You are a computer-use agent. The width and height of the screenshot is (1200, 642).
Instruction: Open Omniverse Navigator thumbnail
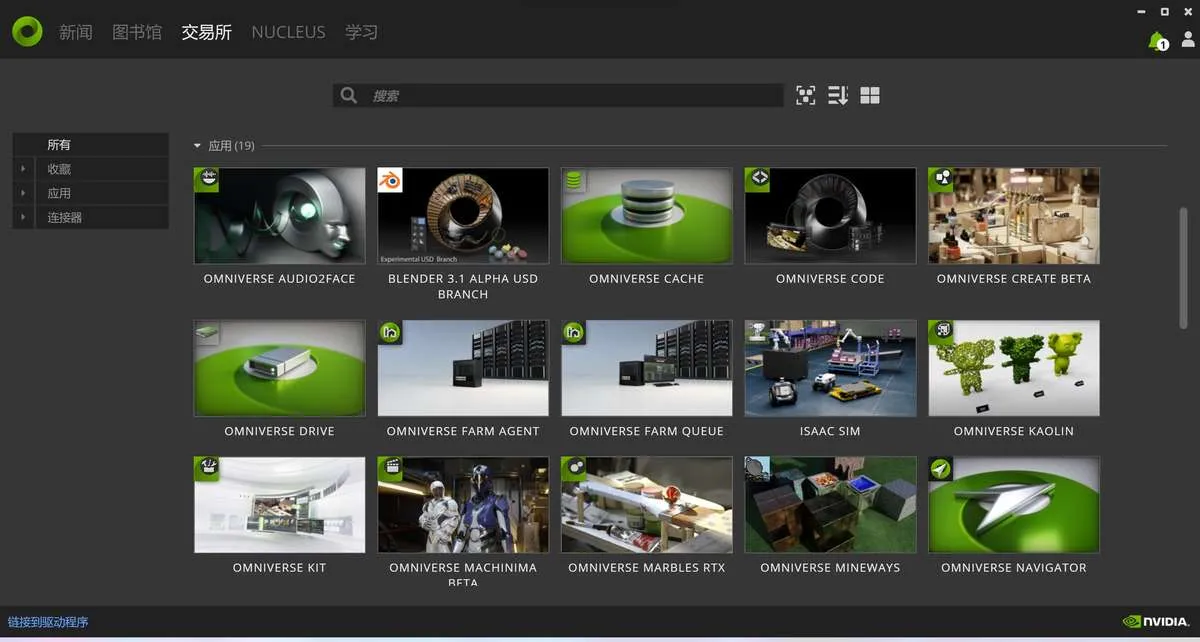point(1014,505)
